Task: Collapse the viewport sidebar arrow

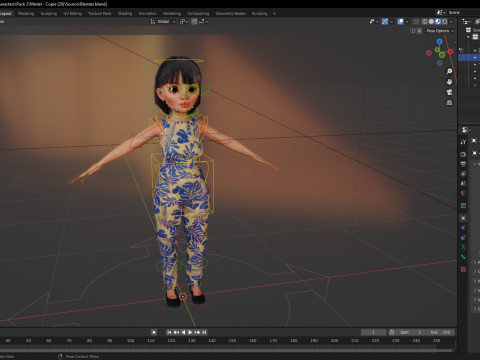Action: [455, 42]
